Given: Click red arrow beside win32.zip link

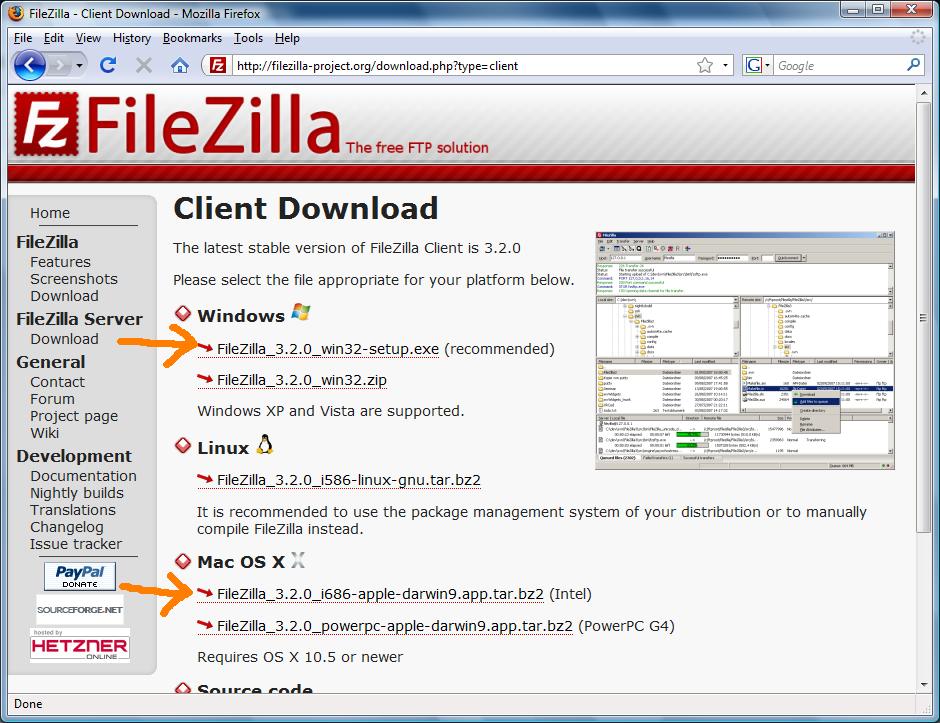Looking at the screenshot, I should [205, 378].
